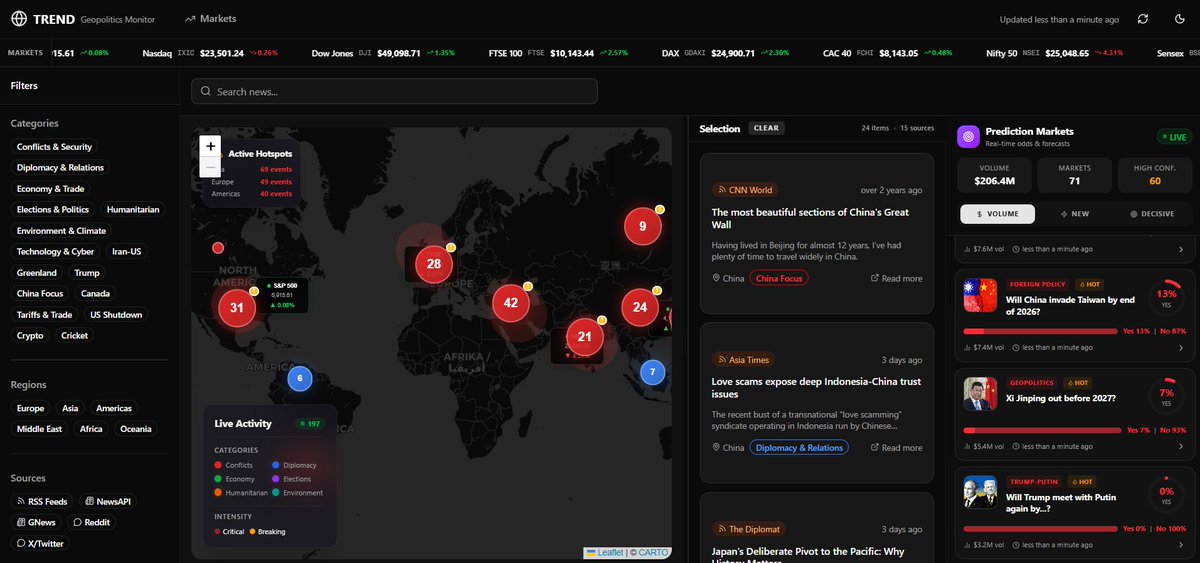Screen dimensions: 1200x563
Task: Click the China Focus tag on CNN article
Action: point(779,278)
